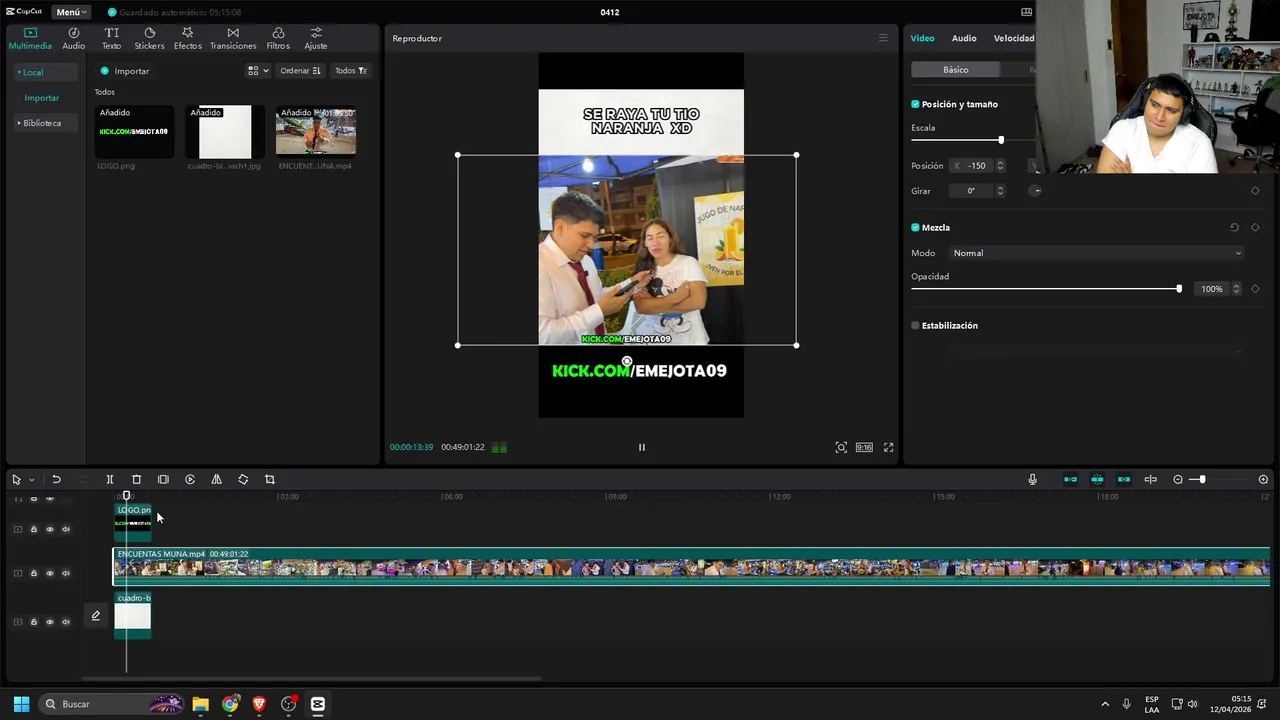Click the Girar rotation value field
The width and height of the screenshot is (1280, 720).
[970, 191]
